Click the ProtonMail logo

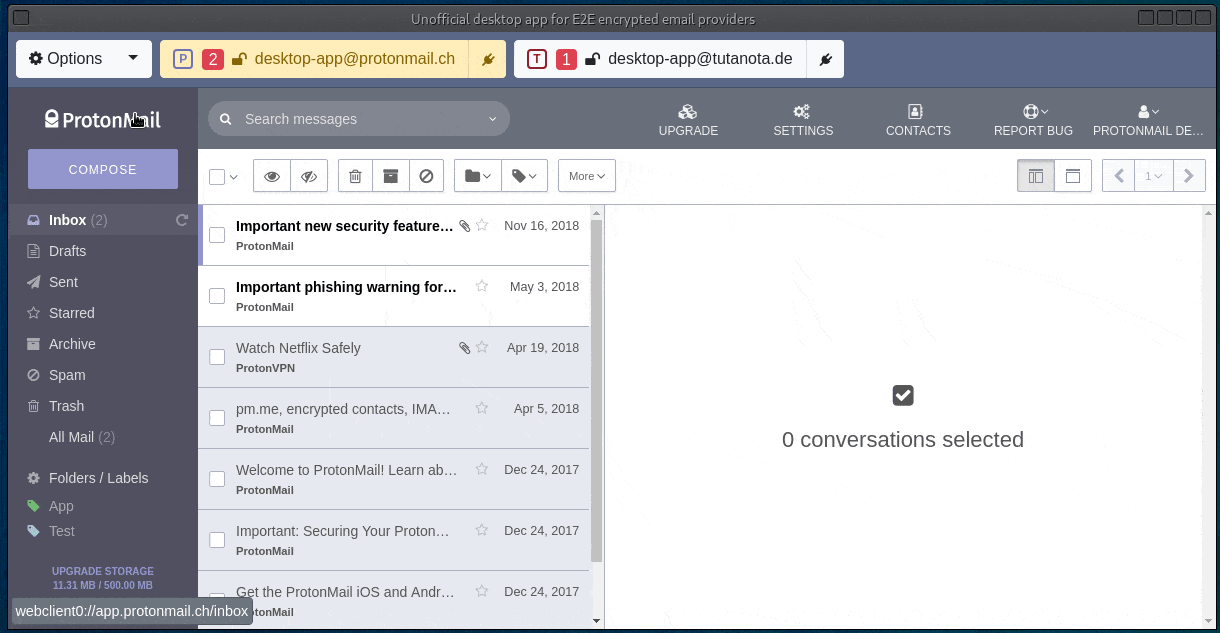click(x=102, y=119)
